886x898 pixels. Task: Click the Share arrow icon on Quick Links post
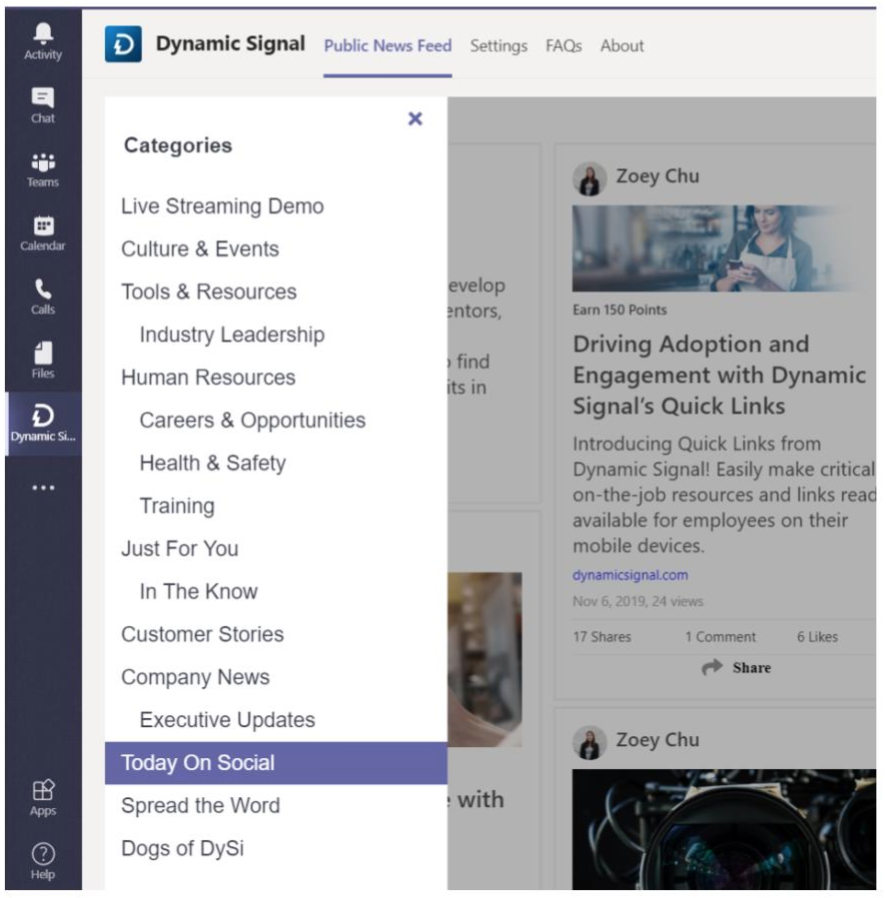click(712, 667)
